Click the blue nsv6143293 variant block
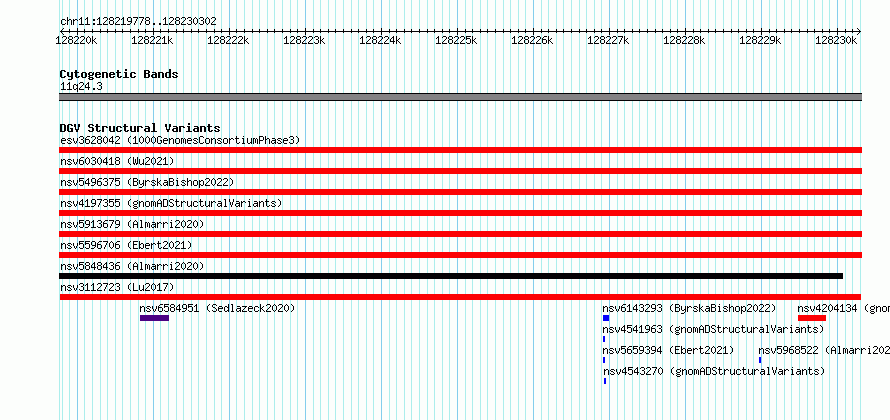 [x=606, y=318]
